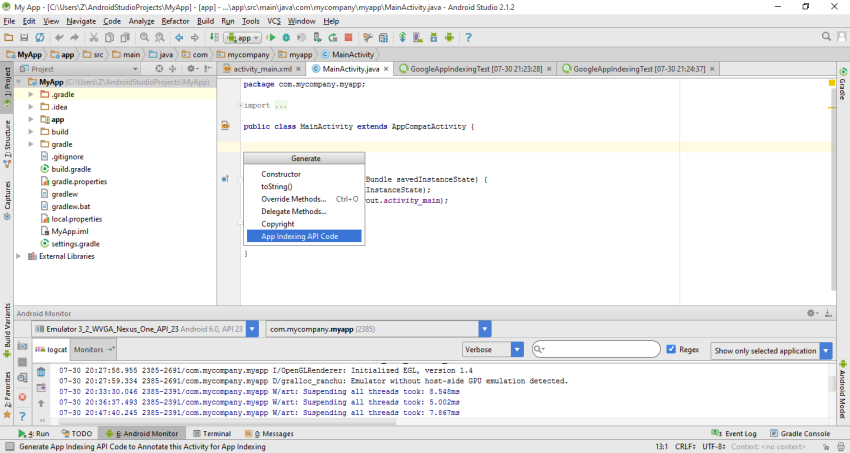This screenshot has width=850, height=453.
Task: Navigate Forward with the right arrow icon
Action: pos(195,37)
